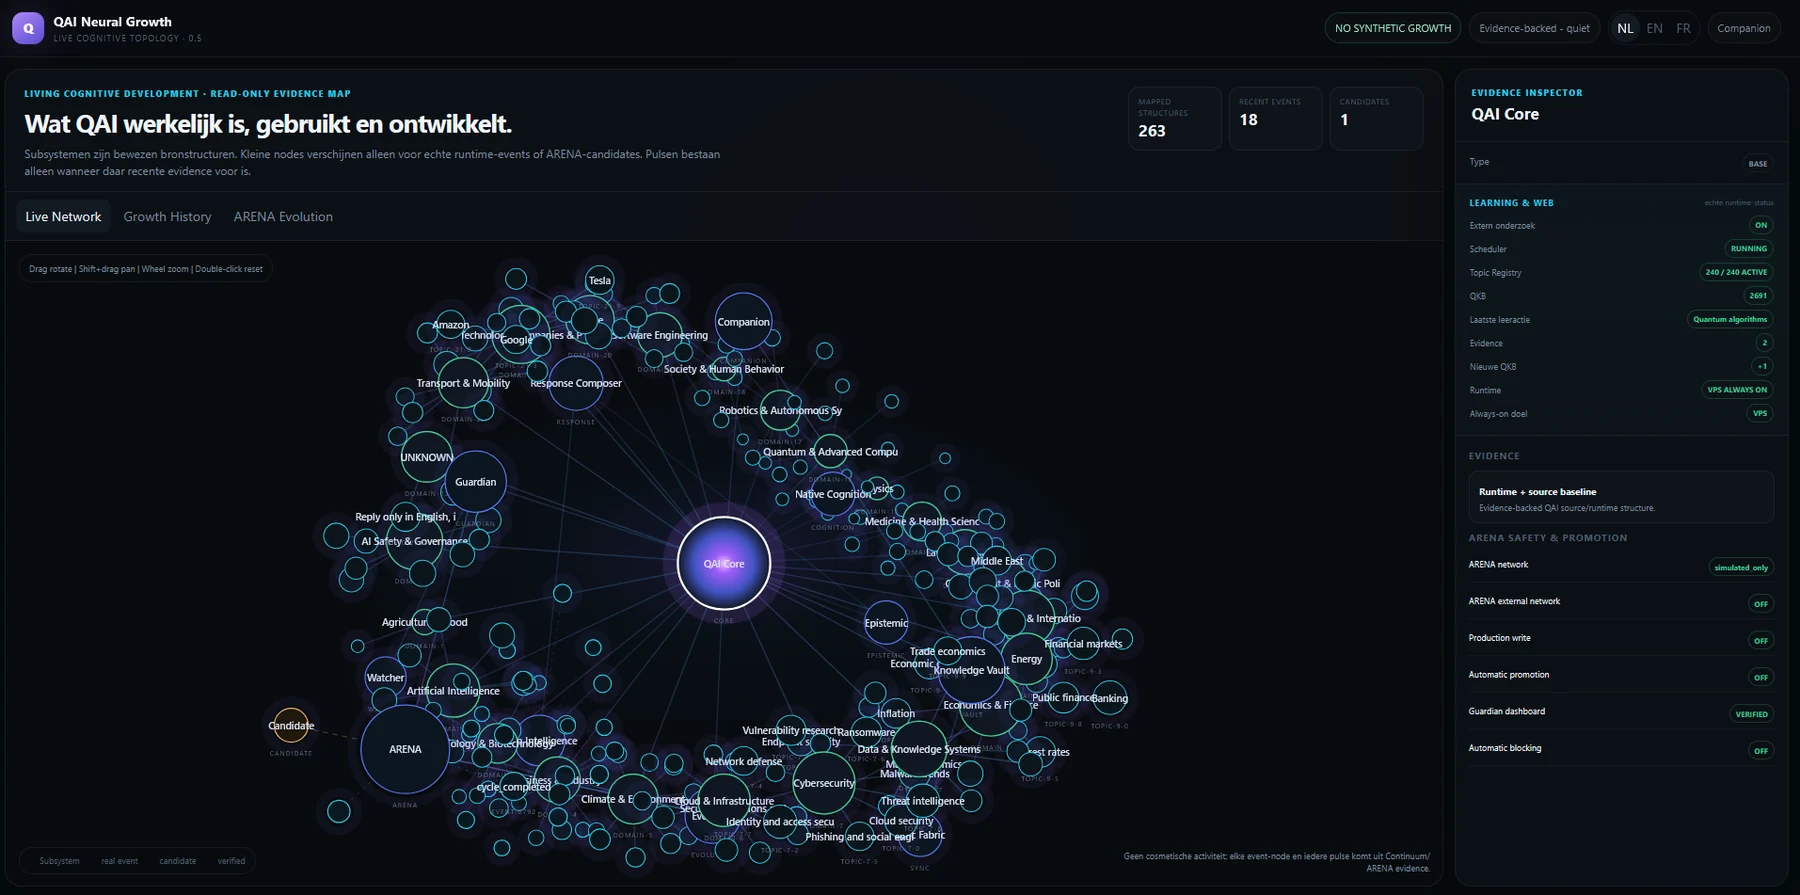Select the Cloud & Infrastructure node

click(725, 800)
